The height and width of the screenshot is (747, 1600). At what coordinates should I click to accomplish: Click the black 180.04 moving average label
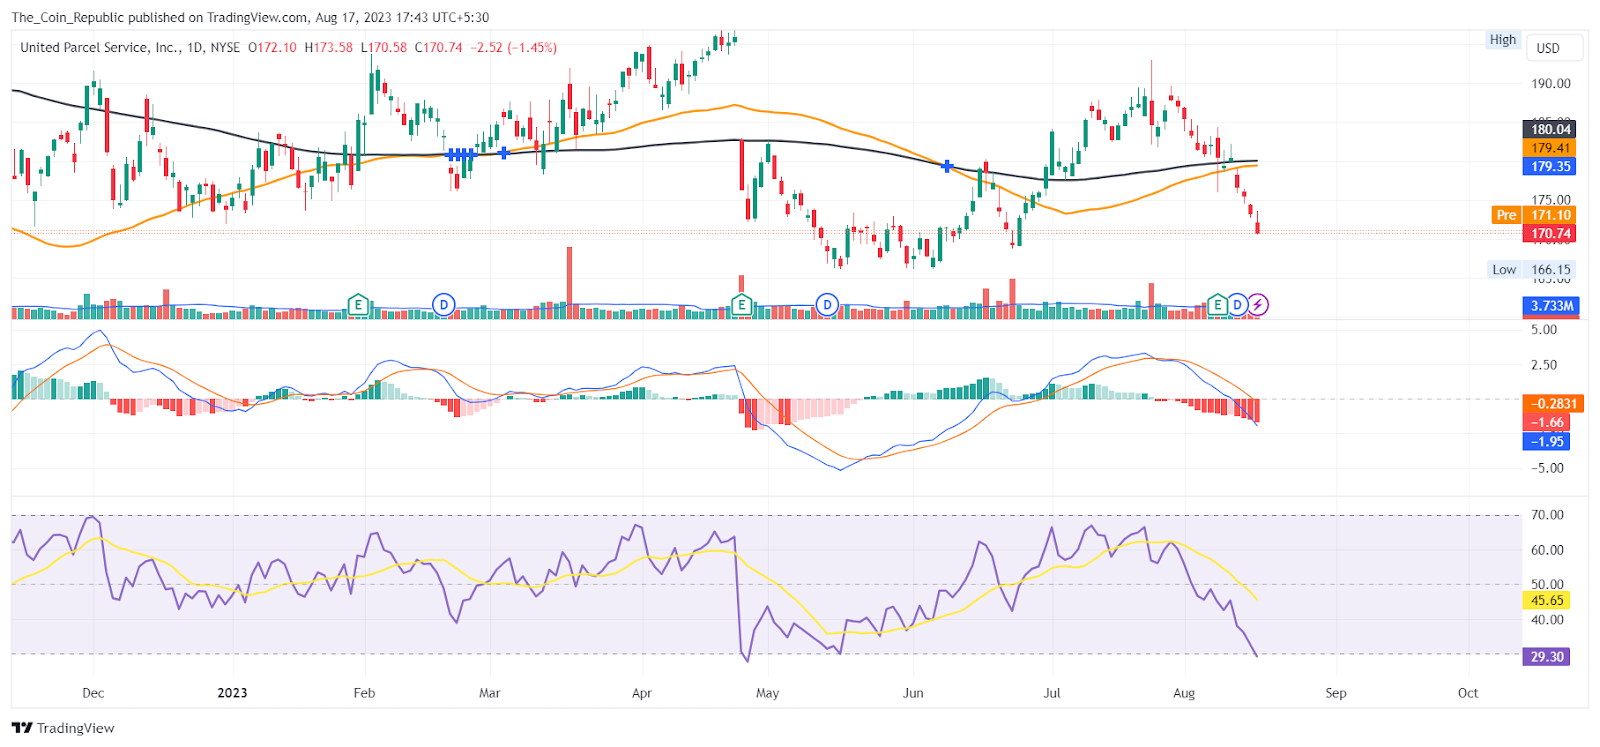click(1551, 129)
